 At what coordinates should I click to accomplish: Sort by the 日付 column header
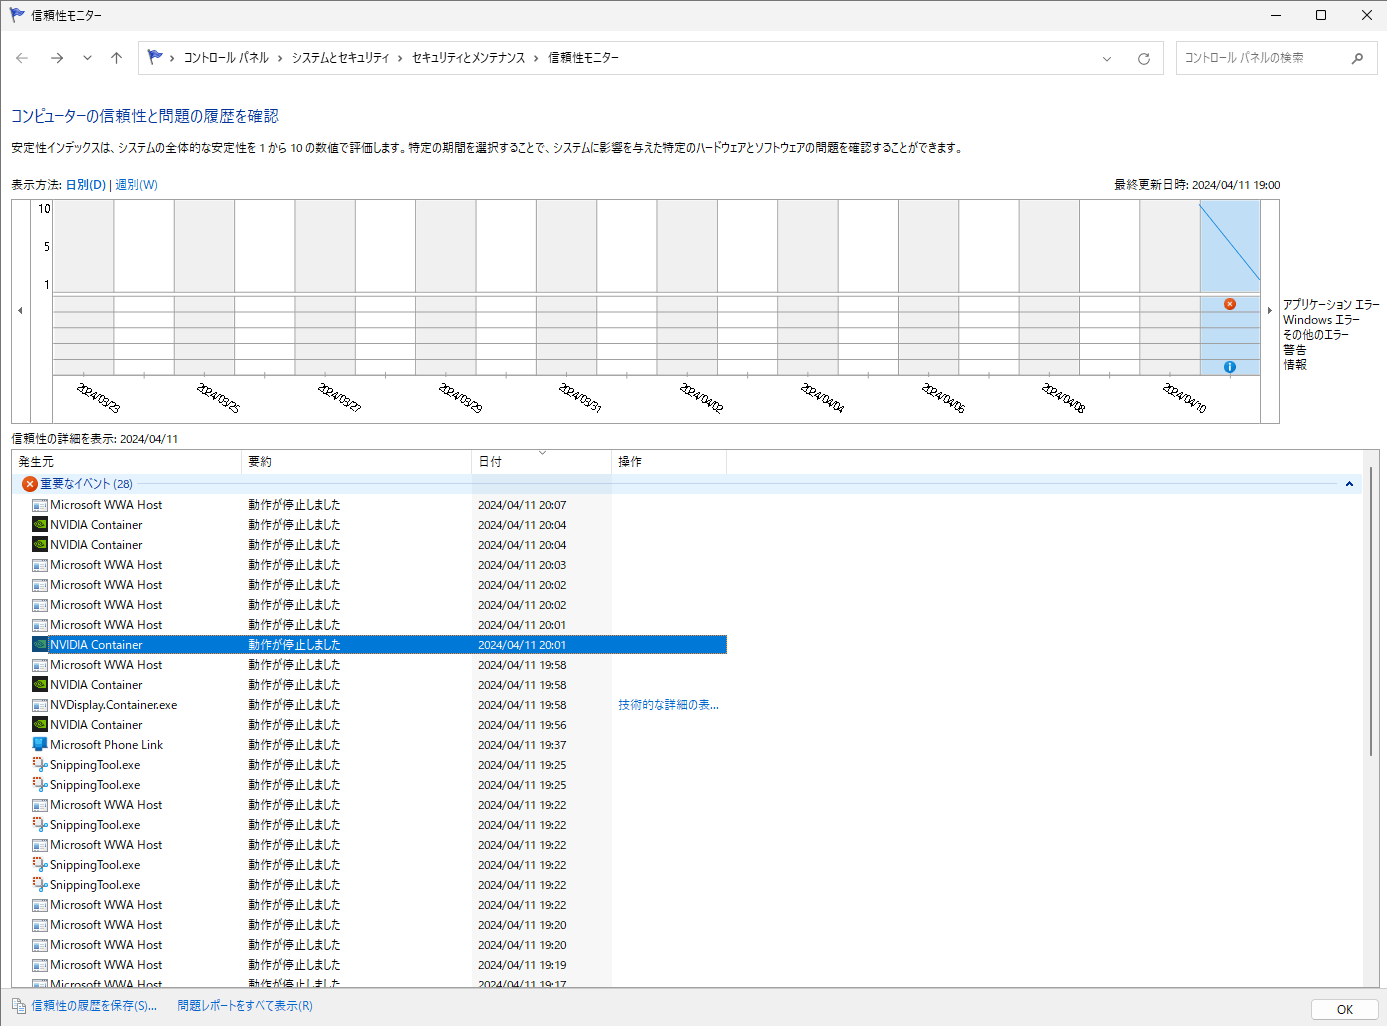point(541,462)
